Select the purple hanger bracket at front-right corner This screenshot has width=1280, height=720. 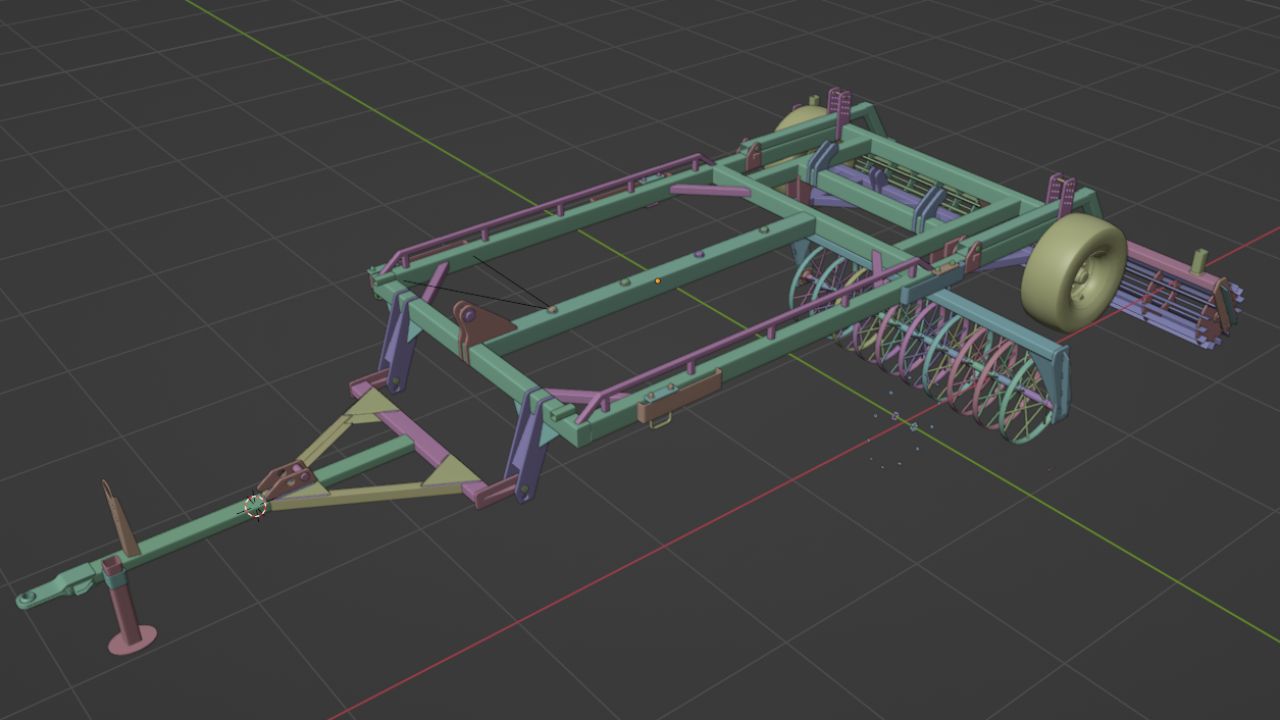pos(526,445)
